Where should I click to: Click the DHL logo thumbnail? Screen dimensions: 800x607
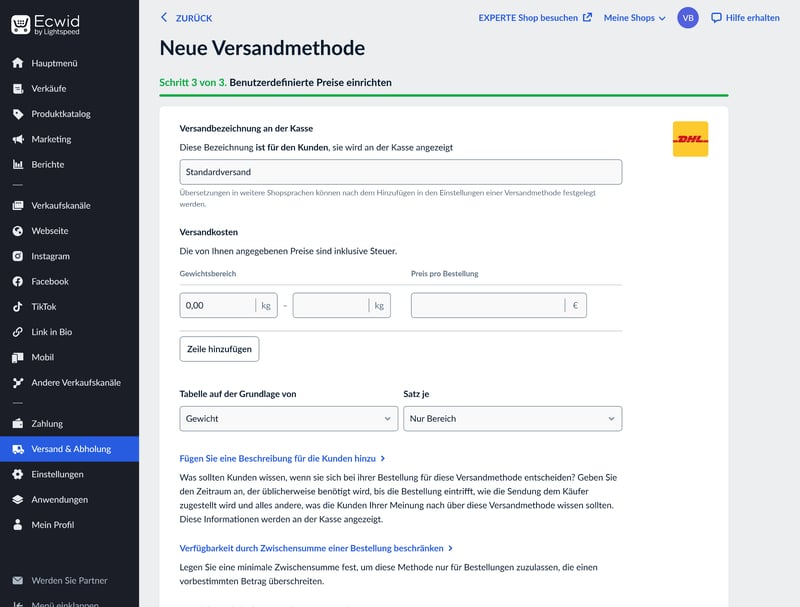(x=690, y=139)
